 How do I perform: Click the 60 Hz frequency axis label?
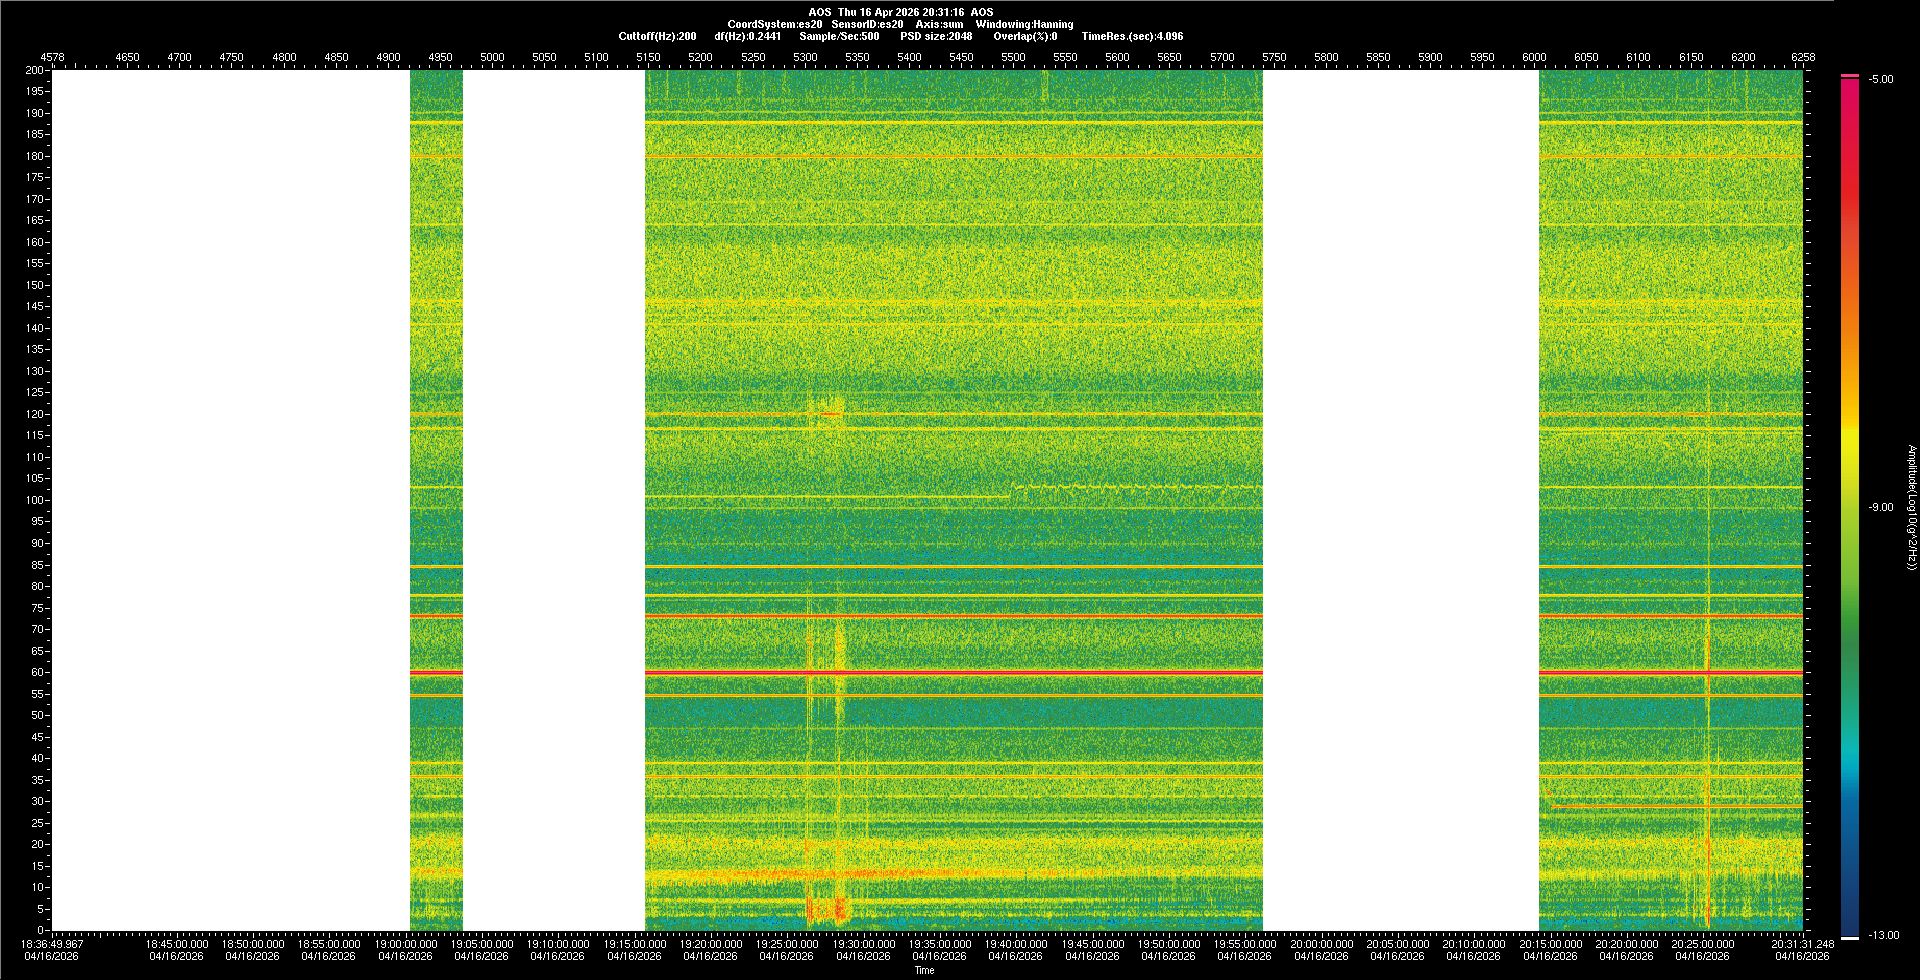[36, 672]
